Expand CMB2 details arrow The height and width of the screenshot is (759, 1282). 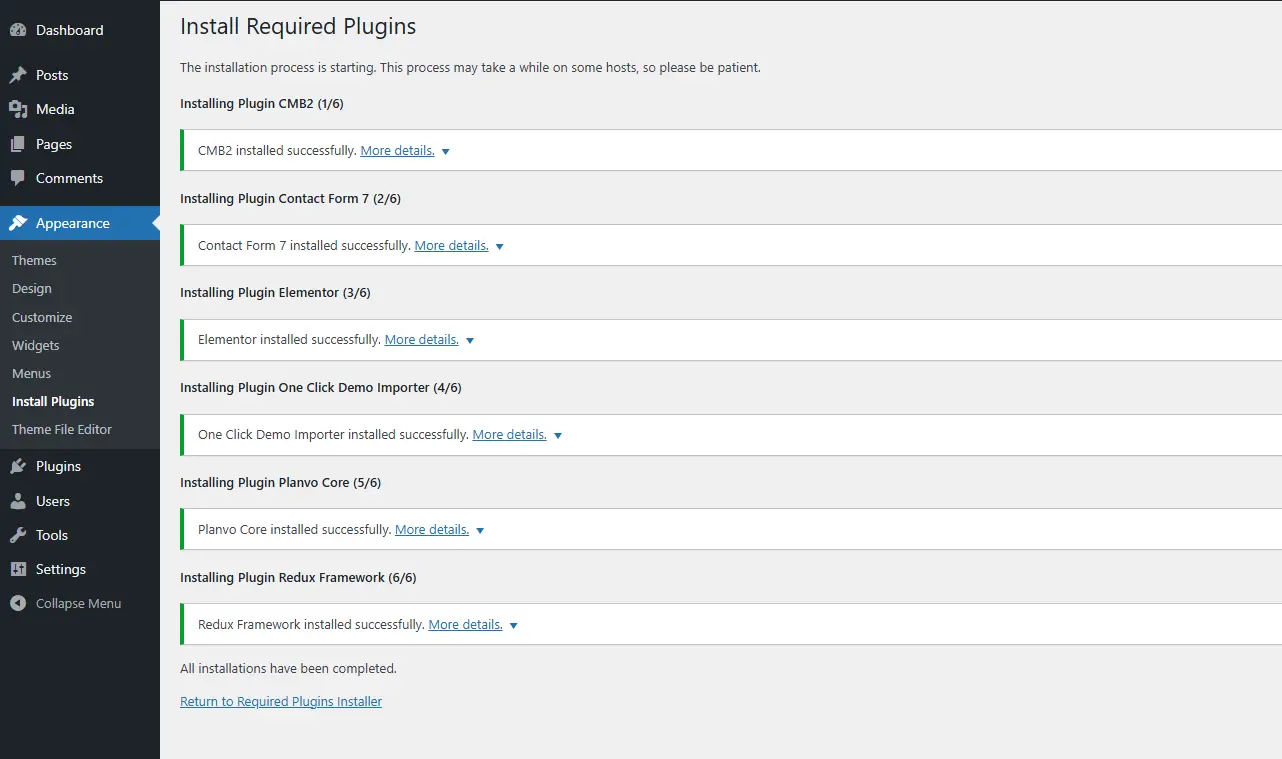[446, 152]
